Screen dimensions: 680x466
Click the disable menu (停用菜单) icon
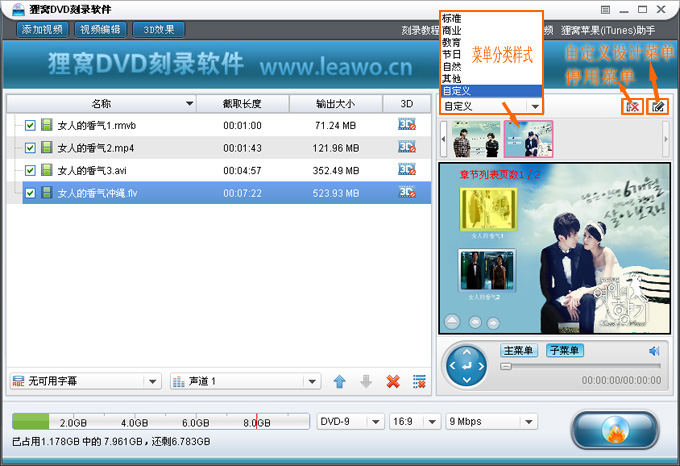coord(633,107)
